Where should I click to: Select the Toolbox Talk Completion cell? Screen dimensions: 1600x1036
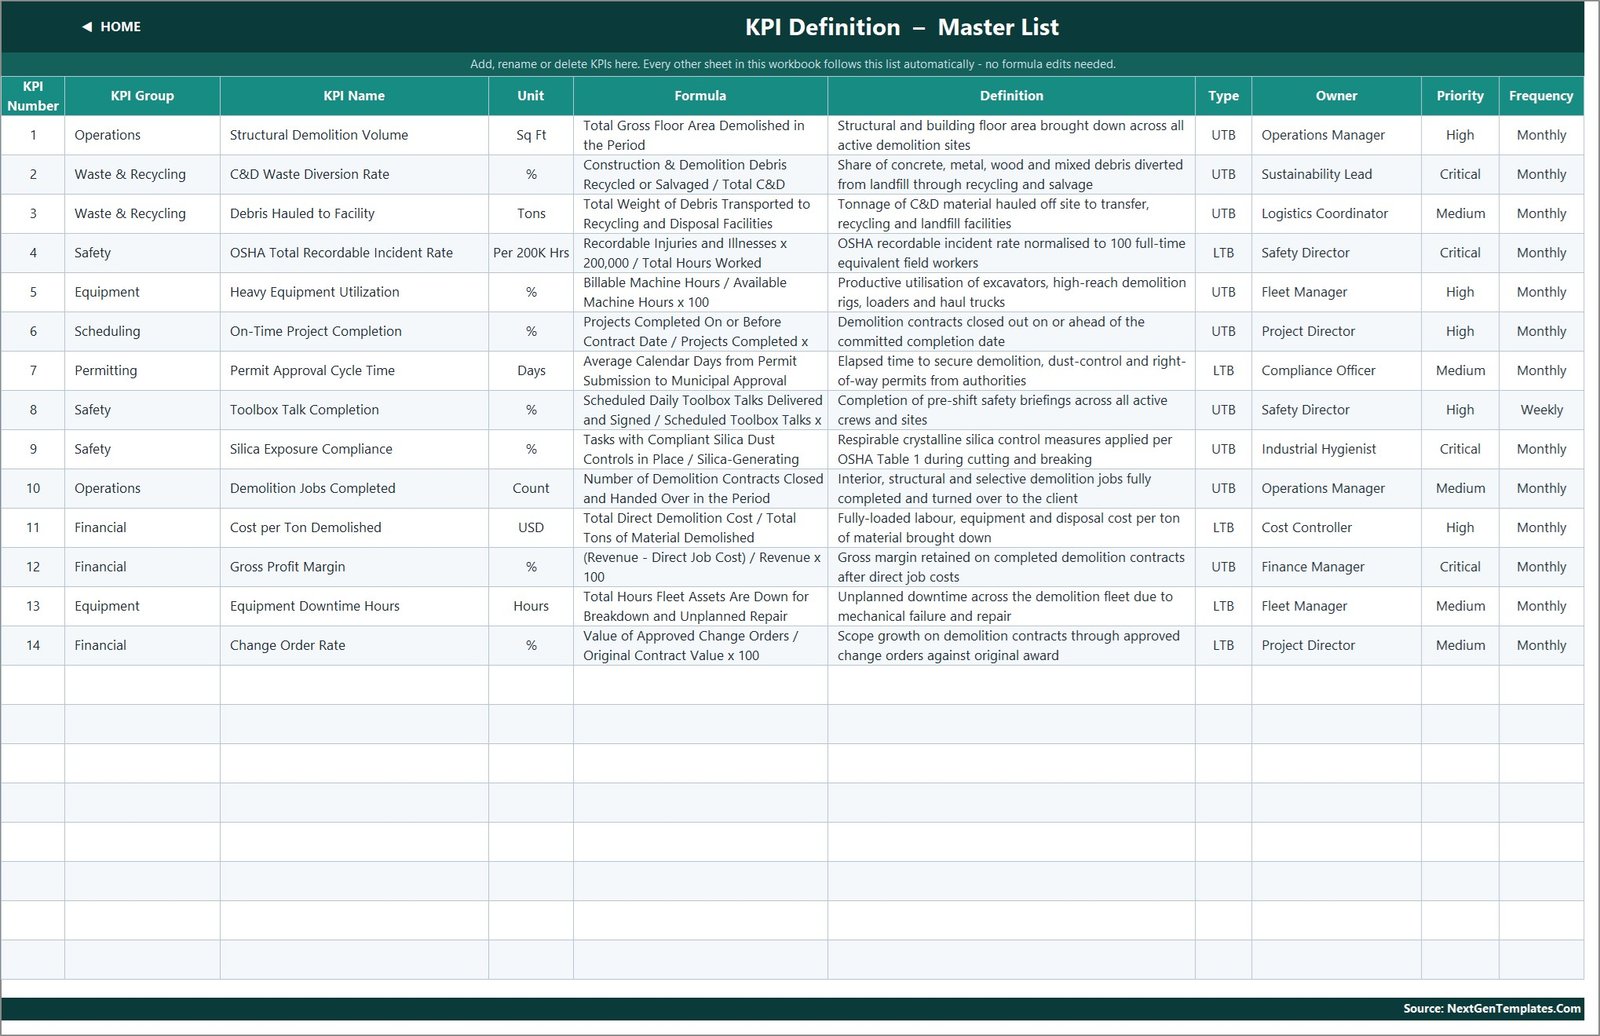coord(354,410)
